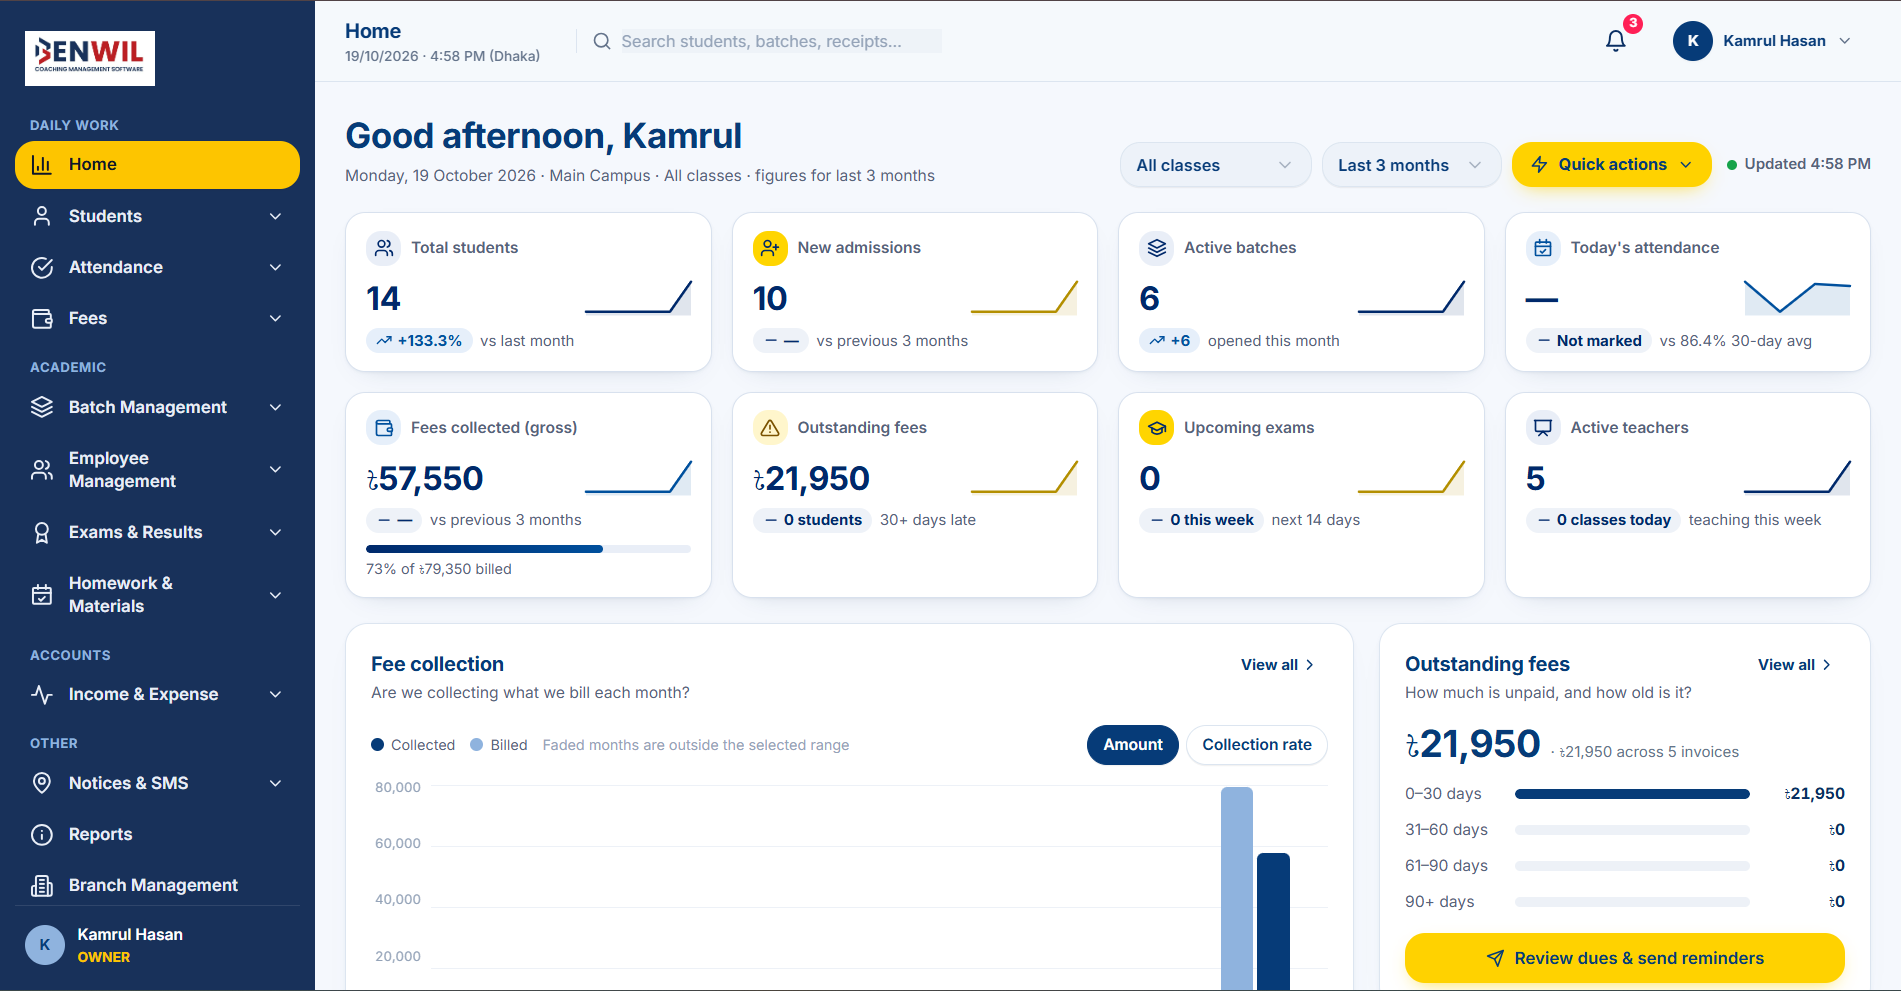Expand the Attendance sidebar section
Screen dimensions: 1901x991
[157, 267]
